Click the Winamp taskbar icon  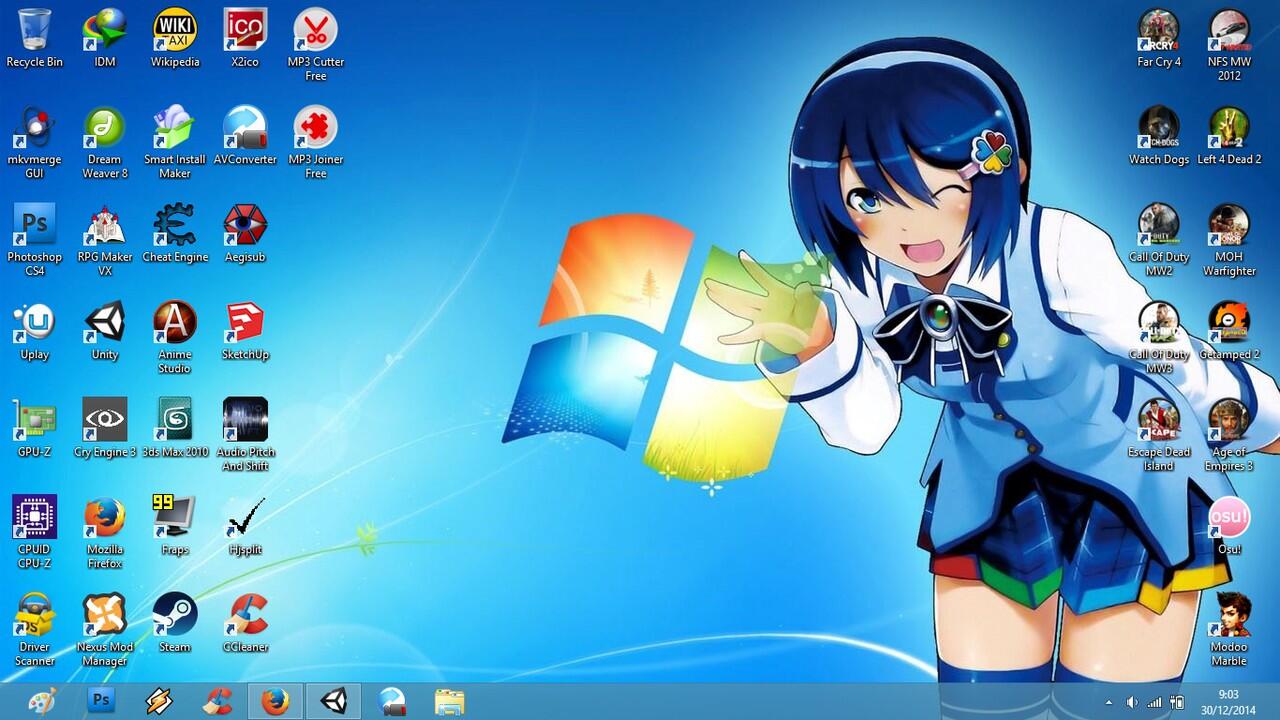click(159, 701)
